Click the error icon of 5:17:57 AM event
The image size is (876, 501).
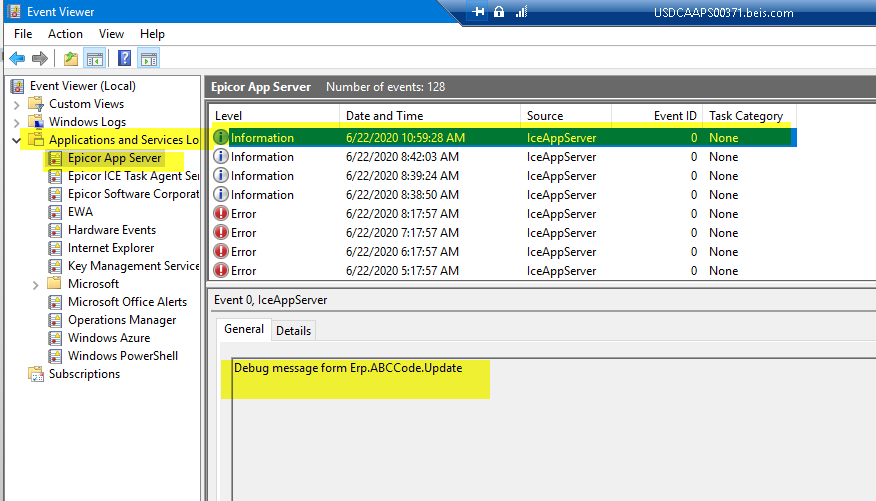221,270
